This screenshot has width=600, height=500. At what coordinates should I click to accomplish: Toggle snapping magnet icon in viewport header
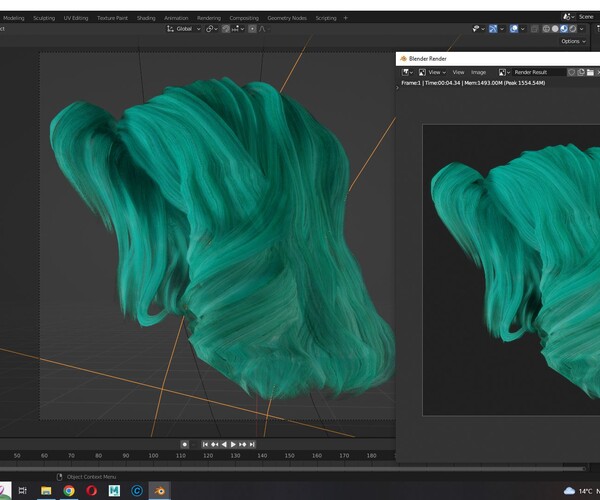(226, 29)
